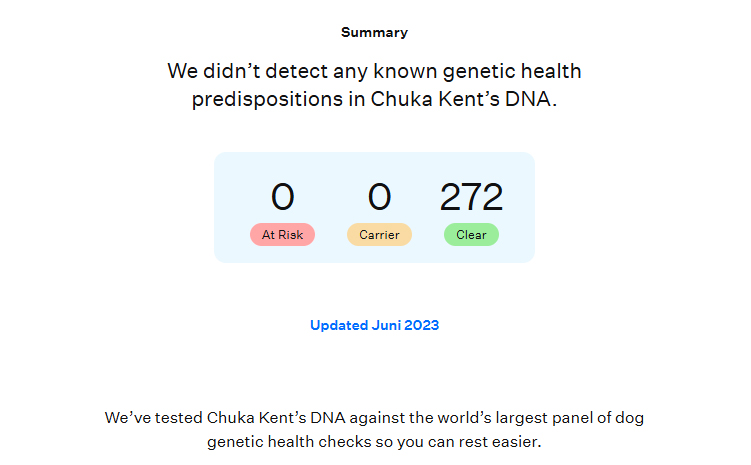Click 'Chuka Kent's' name in the bottom paragraph

pos(257,418)
